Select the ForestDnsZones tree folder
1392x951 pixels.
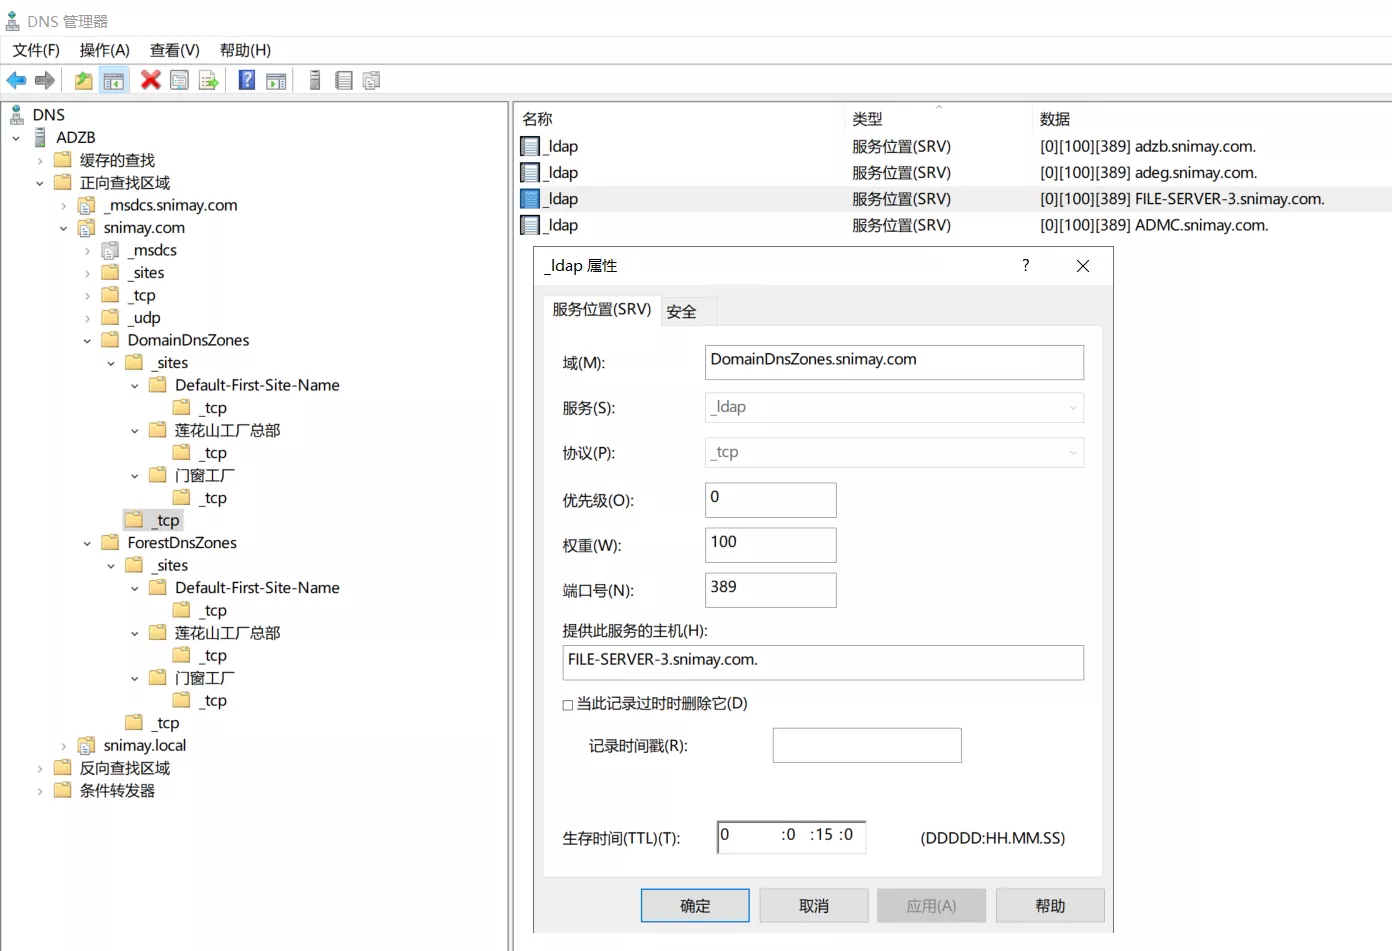click(x=182, y=543)
